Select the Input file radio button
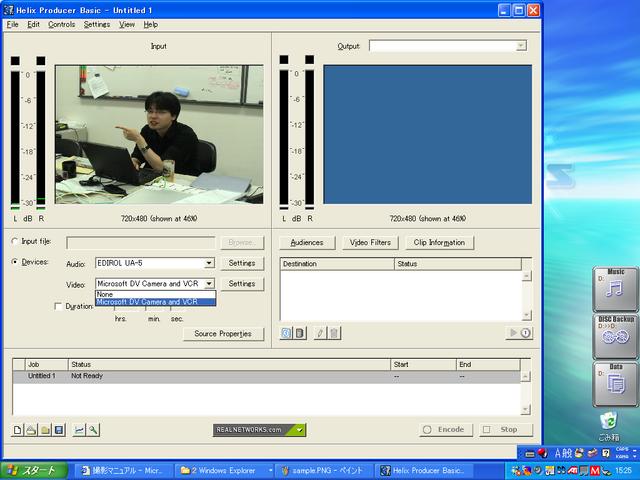This screenshot has height=480, width=640. tap(15, 241)
